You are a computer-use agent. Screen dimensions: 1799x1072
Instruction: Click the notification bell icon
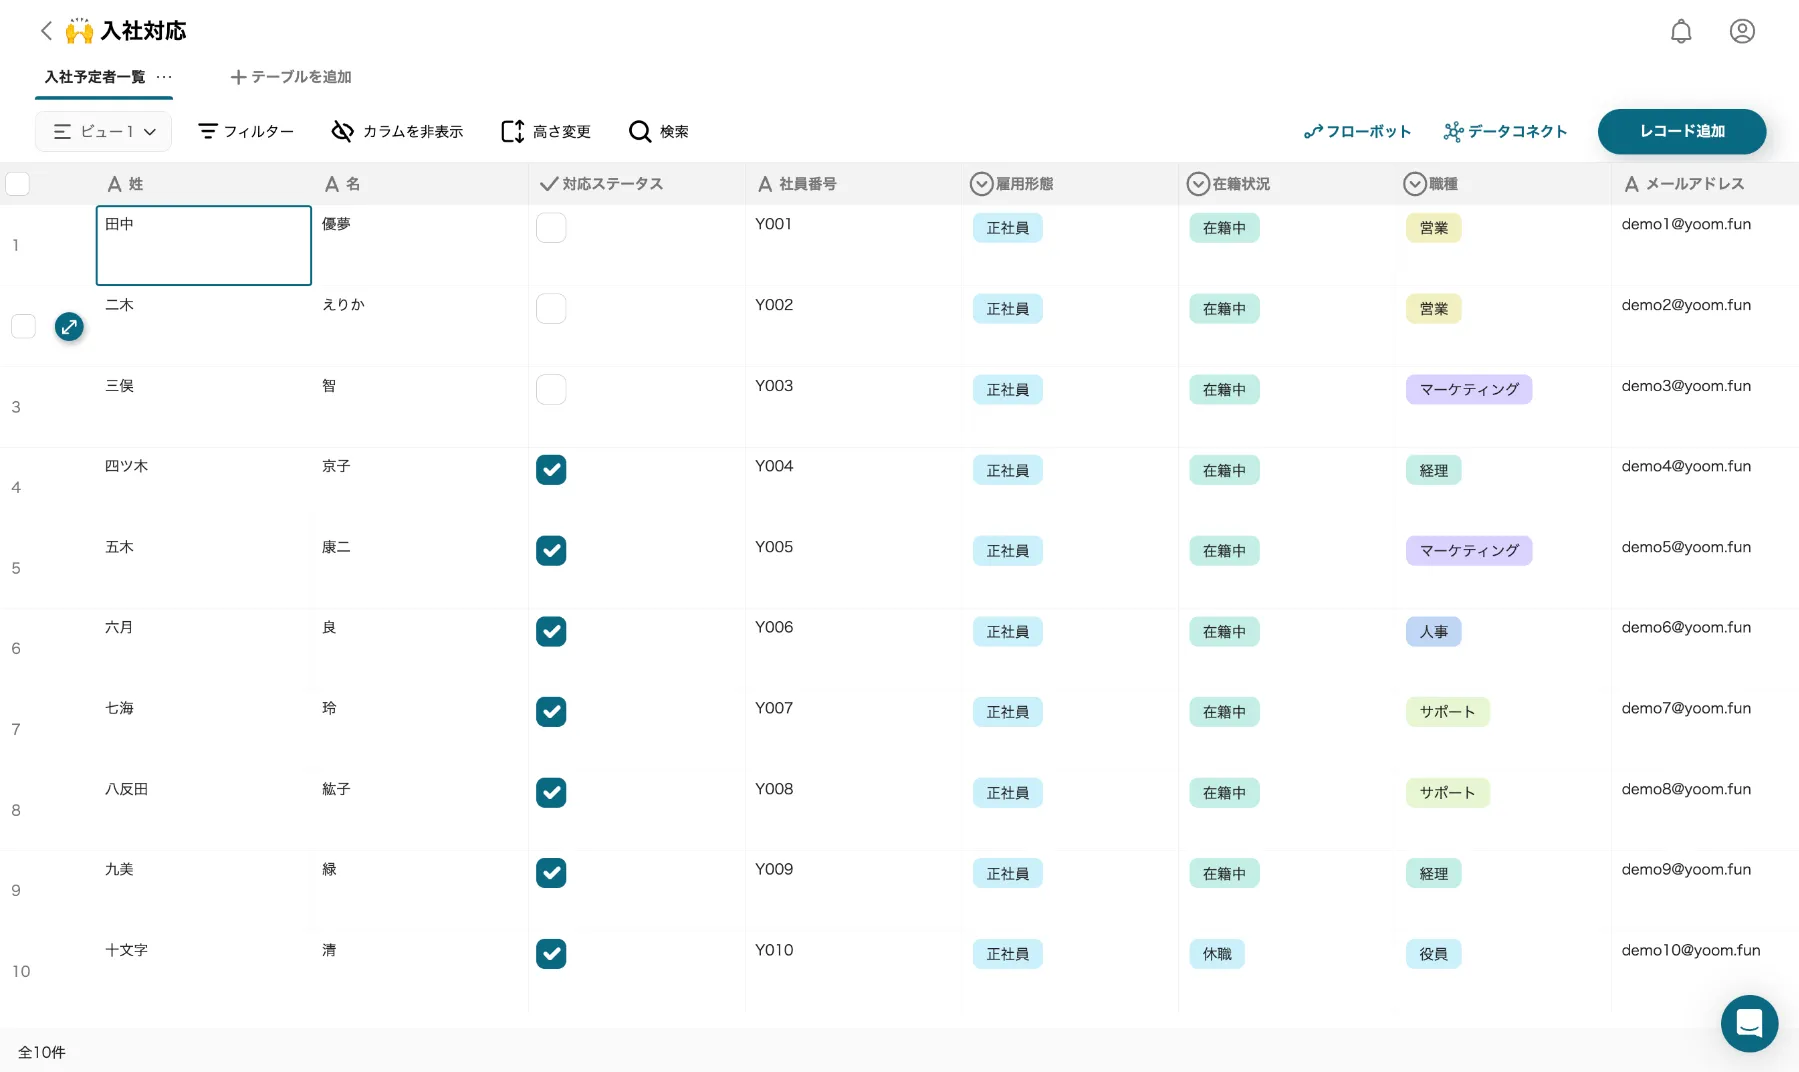(1681, 32)
